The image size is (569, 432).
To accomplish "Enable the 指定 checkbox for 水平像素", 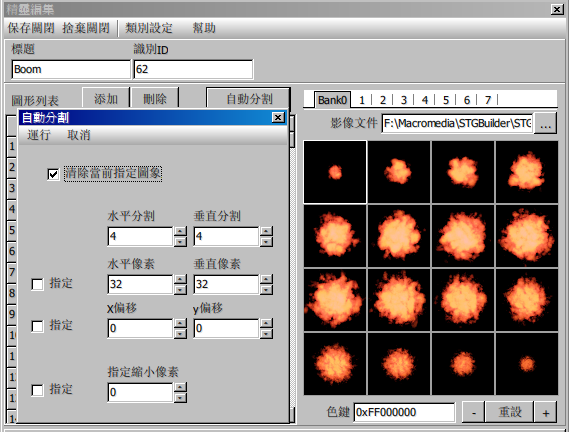I will 37,284.
